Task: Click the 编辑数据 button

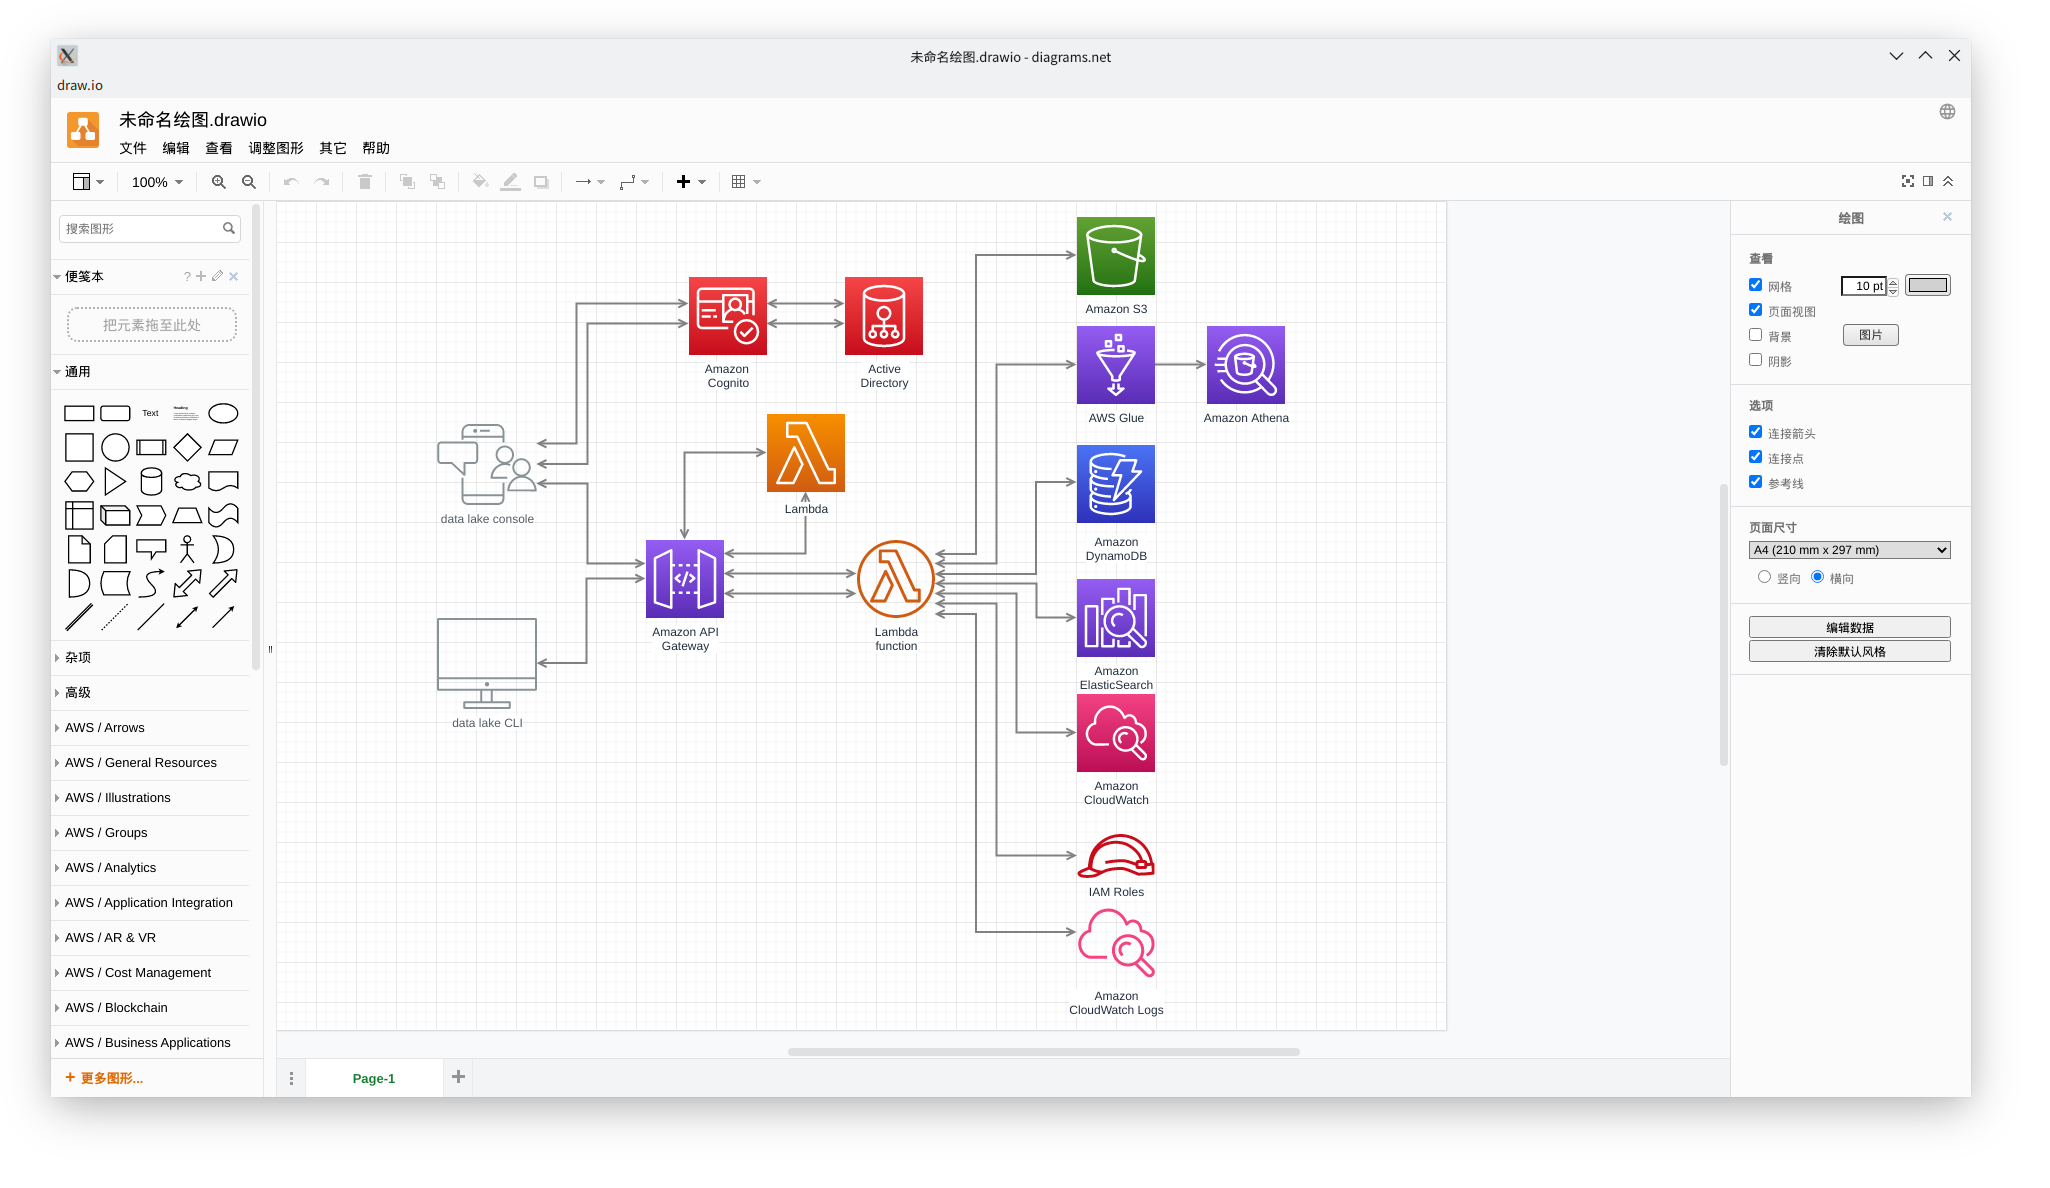Action: (1848, 627)
